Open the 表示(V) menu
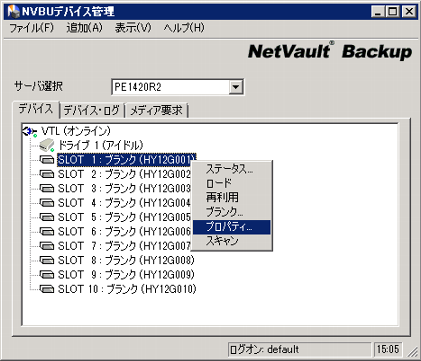 coord(133,28)
